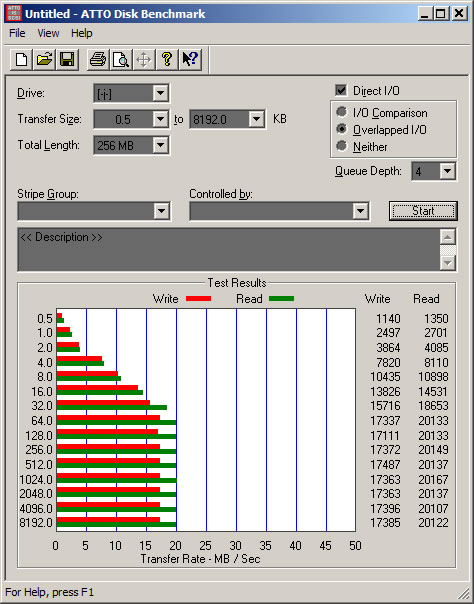
Task: Click the yellow question mark About icon
Action: coord(167,60)
